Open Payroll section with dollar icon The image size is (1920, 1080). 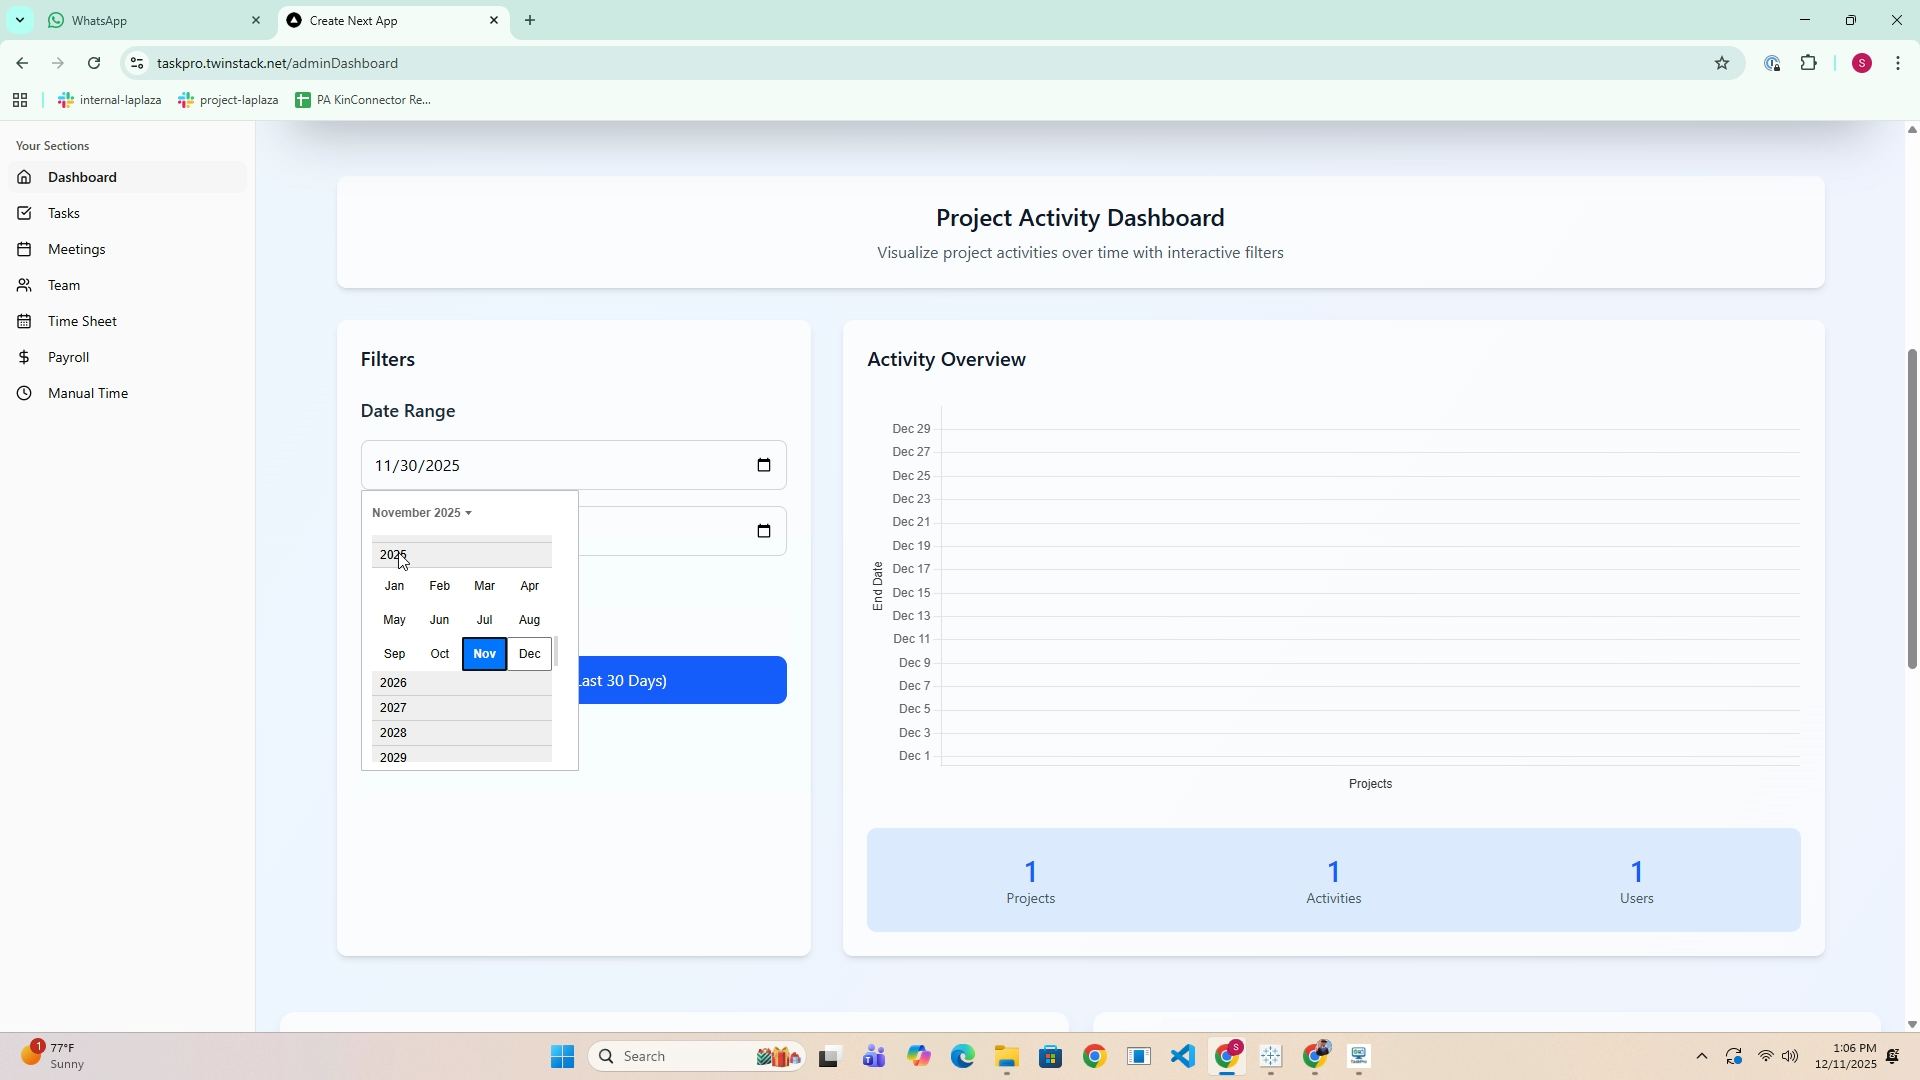(x=68, y=357)
